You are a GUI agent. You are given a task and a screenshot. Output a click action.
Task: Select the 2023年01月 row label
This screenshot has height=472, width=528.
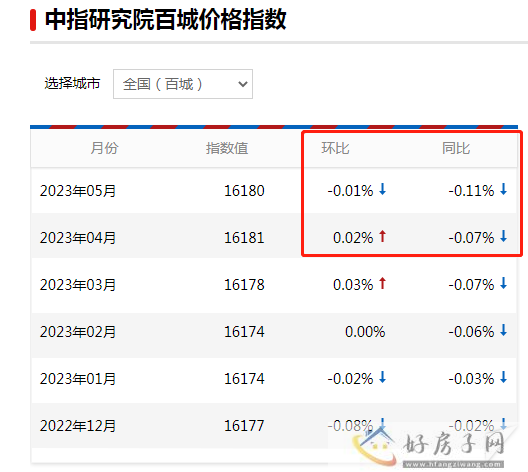coord(78,379)
